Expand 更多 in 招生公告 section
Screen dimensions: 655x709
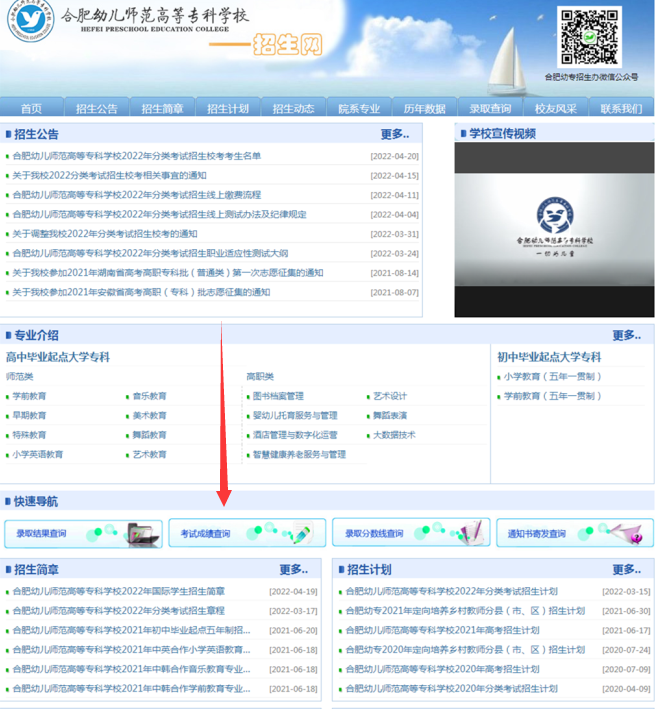(x=395, y=134)
